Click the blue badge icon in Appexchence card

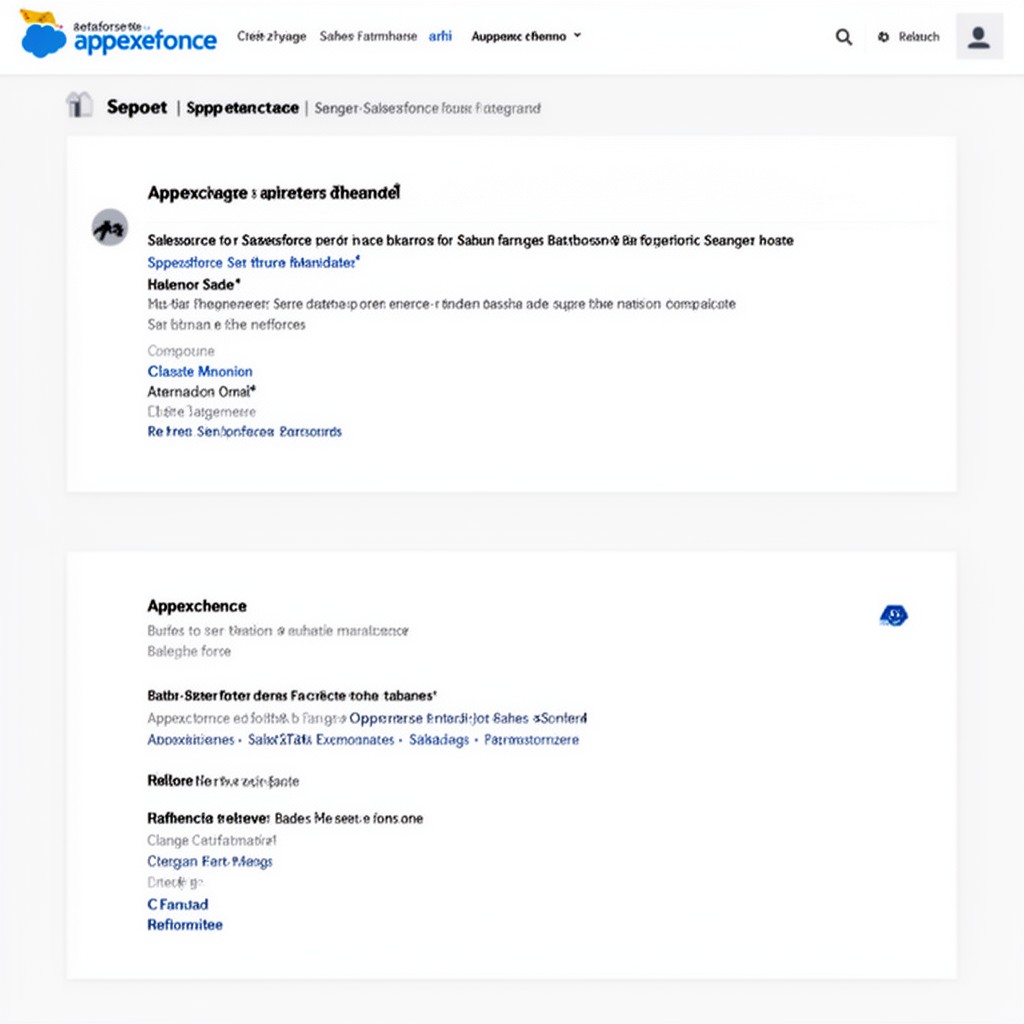coord(893,615)
